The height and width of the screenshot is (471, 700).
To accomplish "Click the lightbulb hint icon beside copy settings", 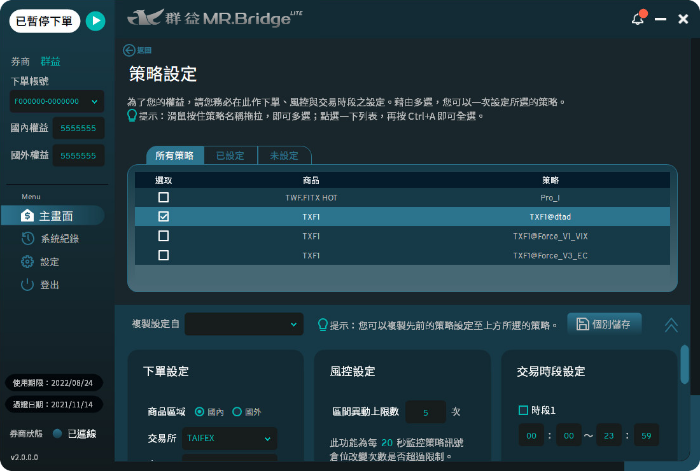I will point(323,324).
